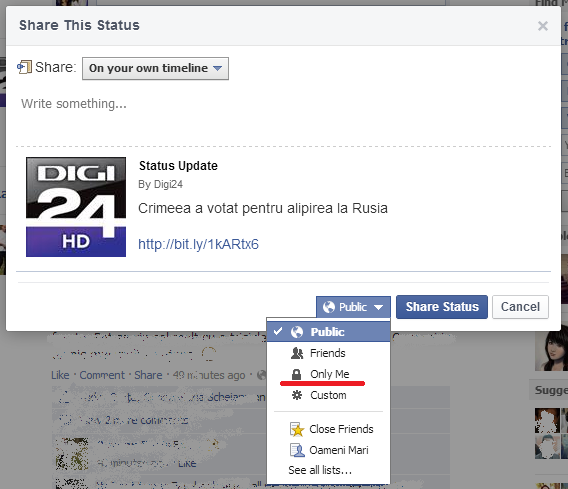The image size is (568, 489).
Task: Click the globe icon in Public menu entry
Action: pyautogui.click(x=297, y=332)
